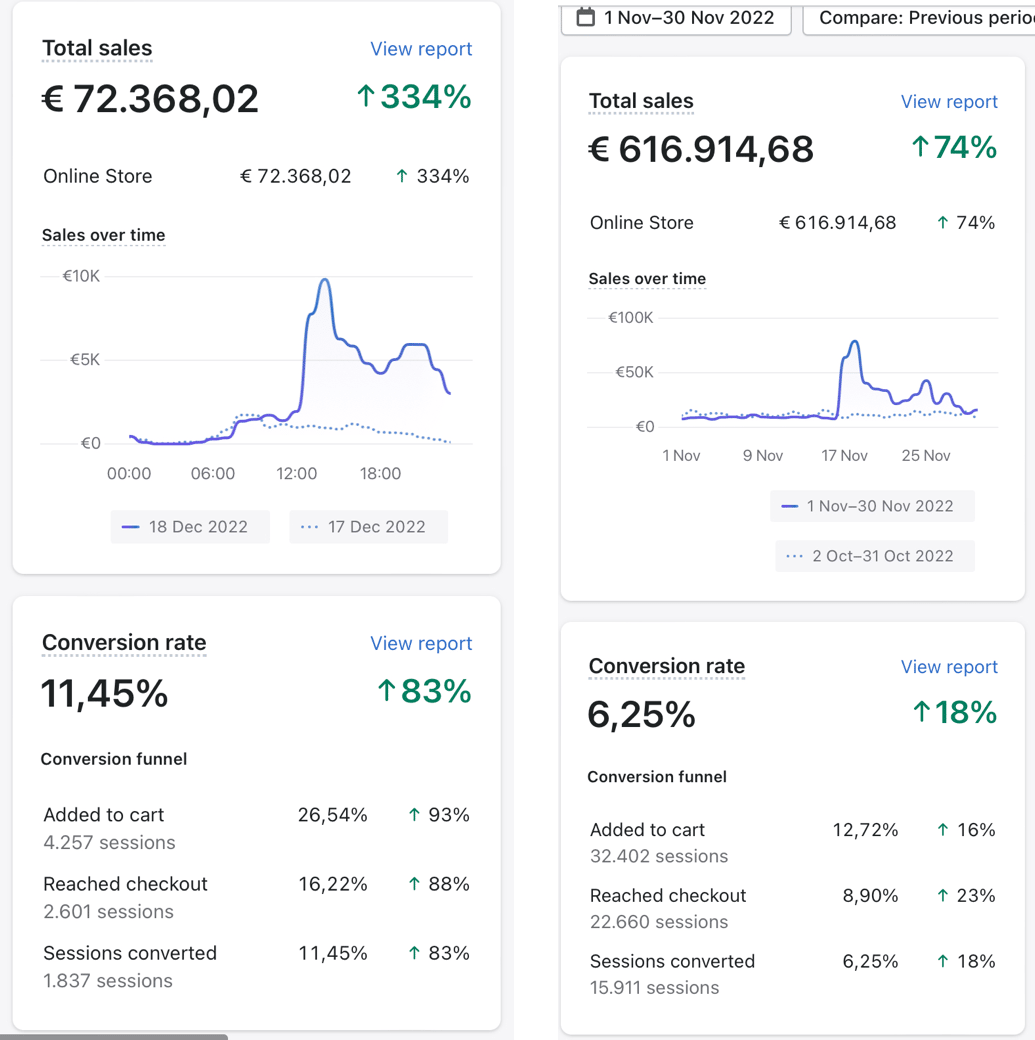
Task: View report for the 6,25% conversion rate
Action: point(949,667)
